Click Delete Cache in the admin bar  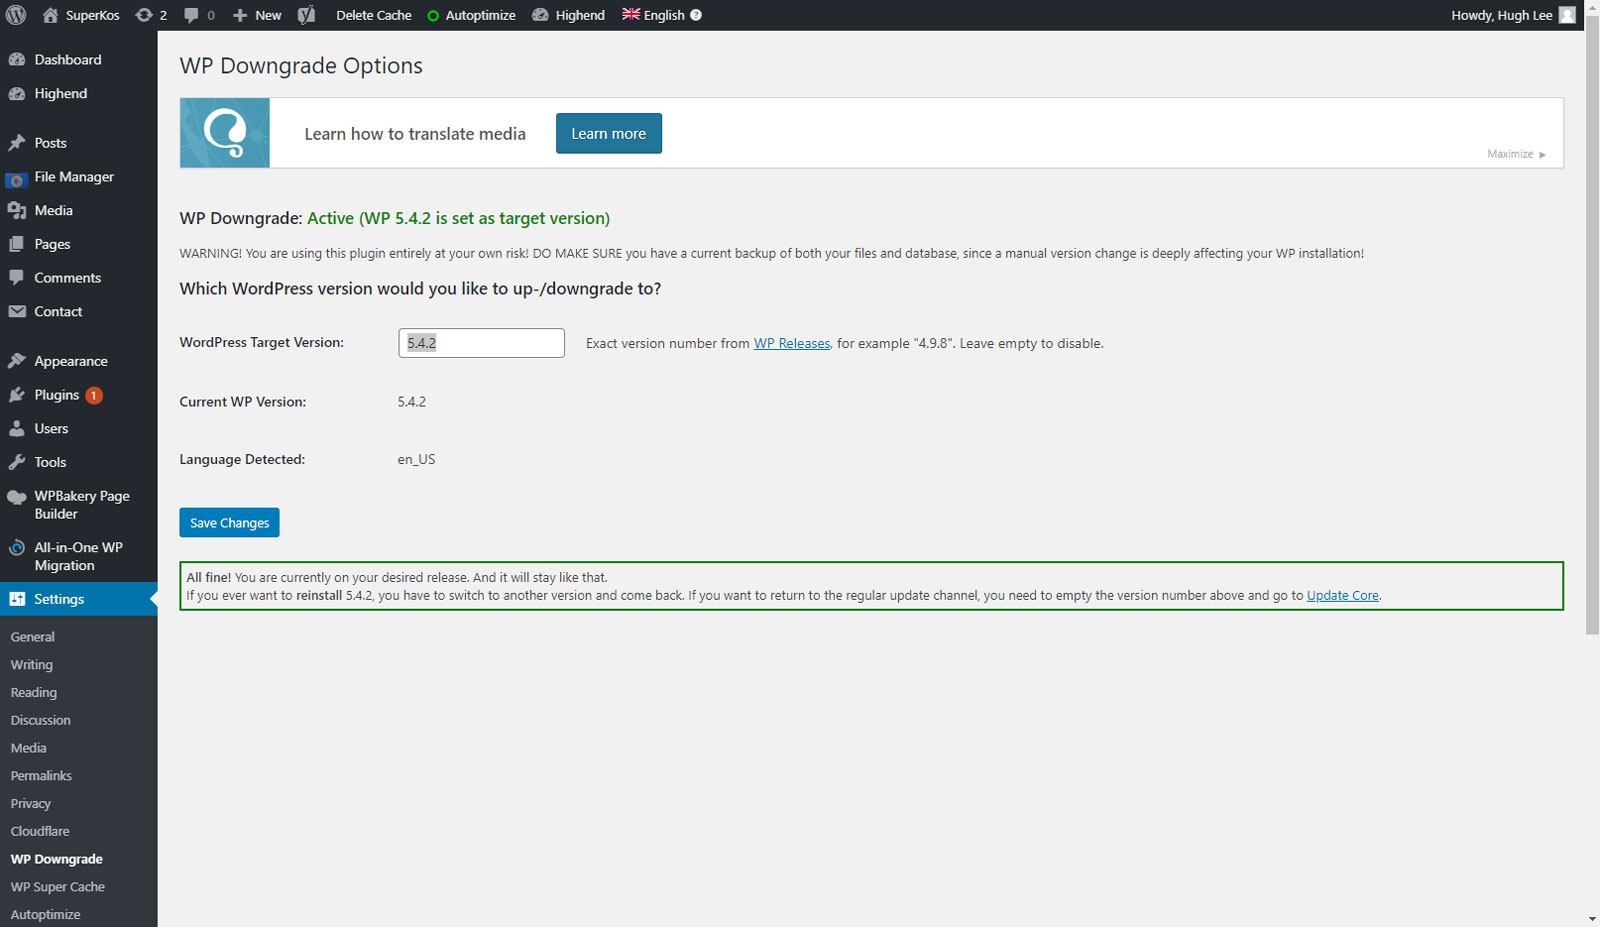[374, 15]
